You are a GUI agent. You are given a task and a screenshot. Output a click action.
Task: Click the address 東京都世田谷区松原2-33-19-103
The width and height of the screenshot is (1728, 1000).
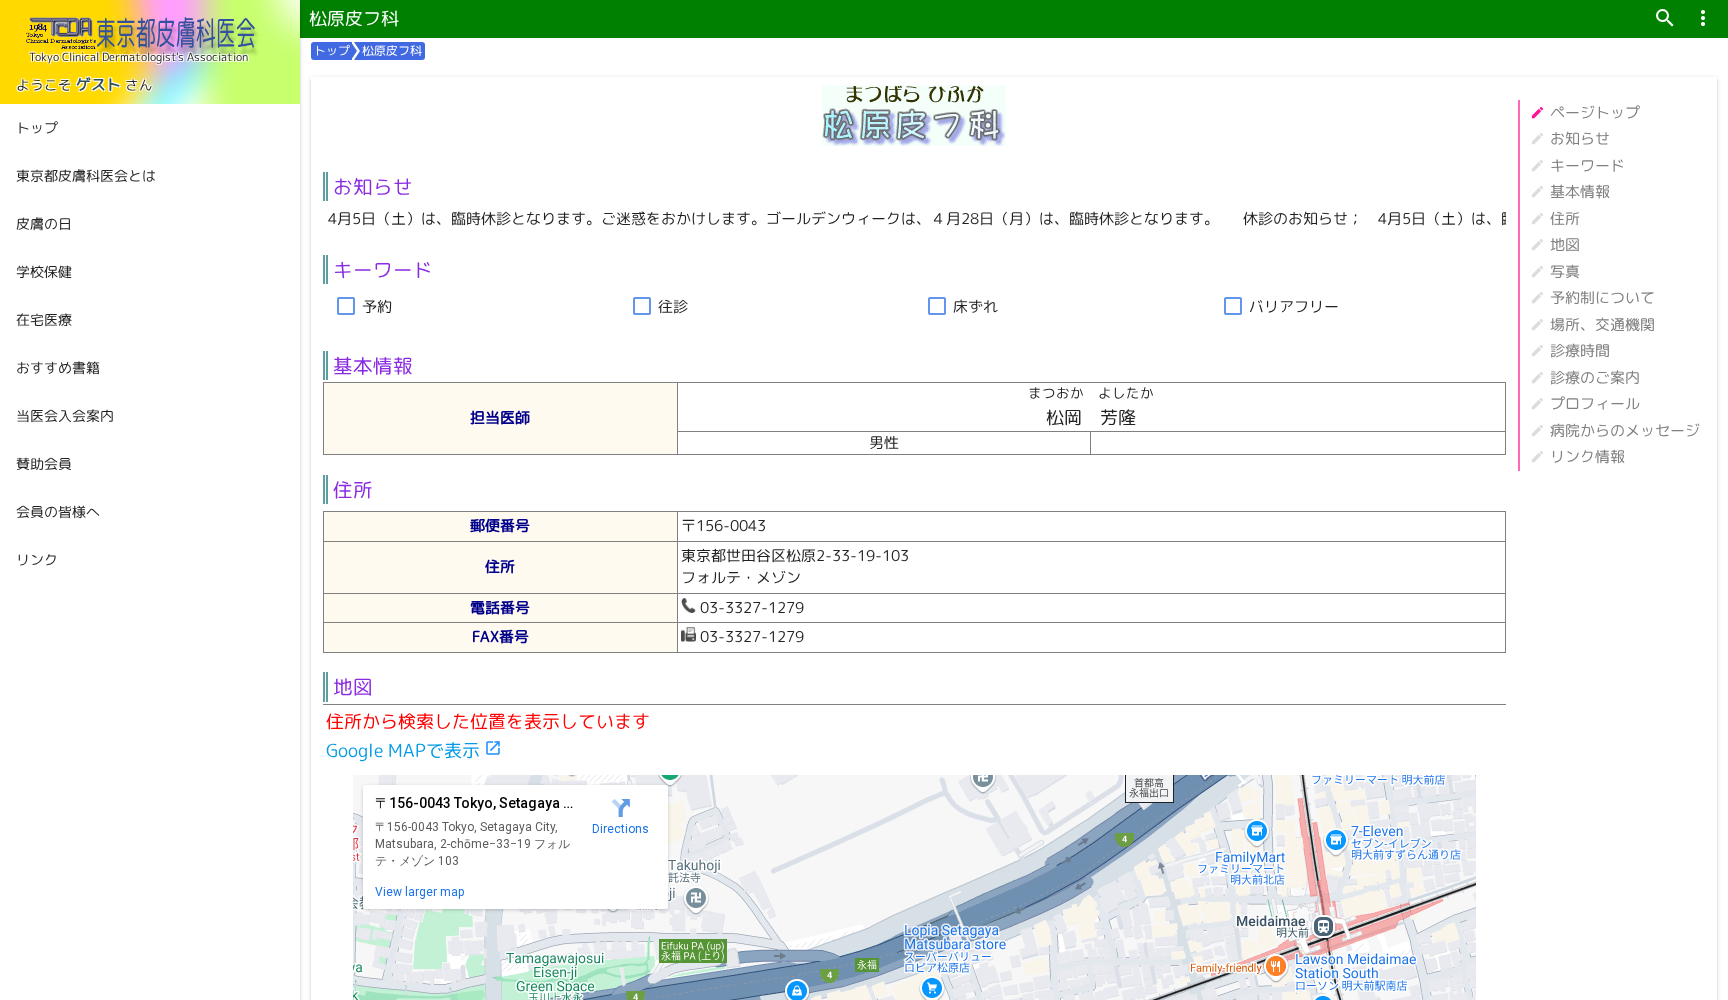coord(795,556)
